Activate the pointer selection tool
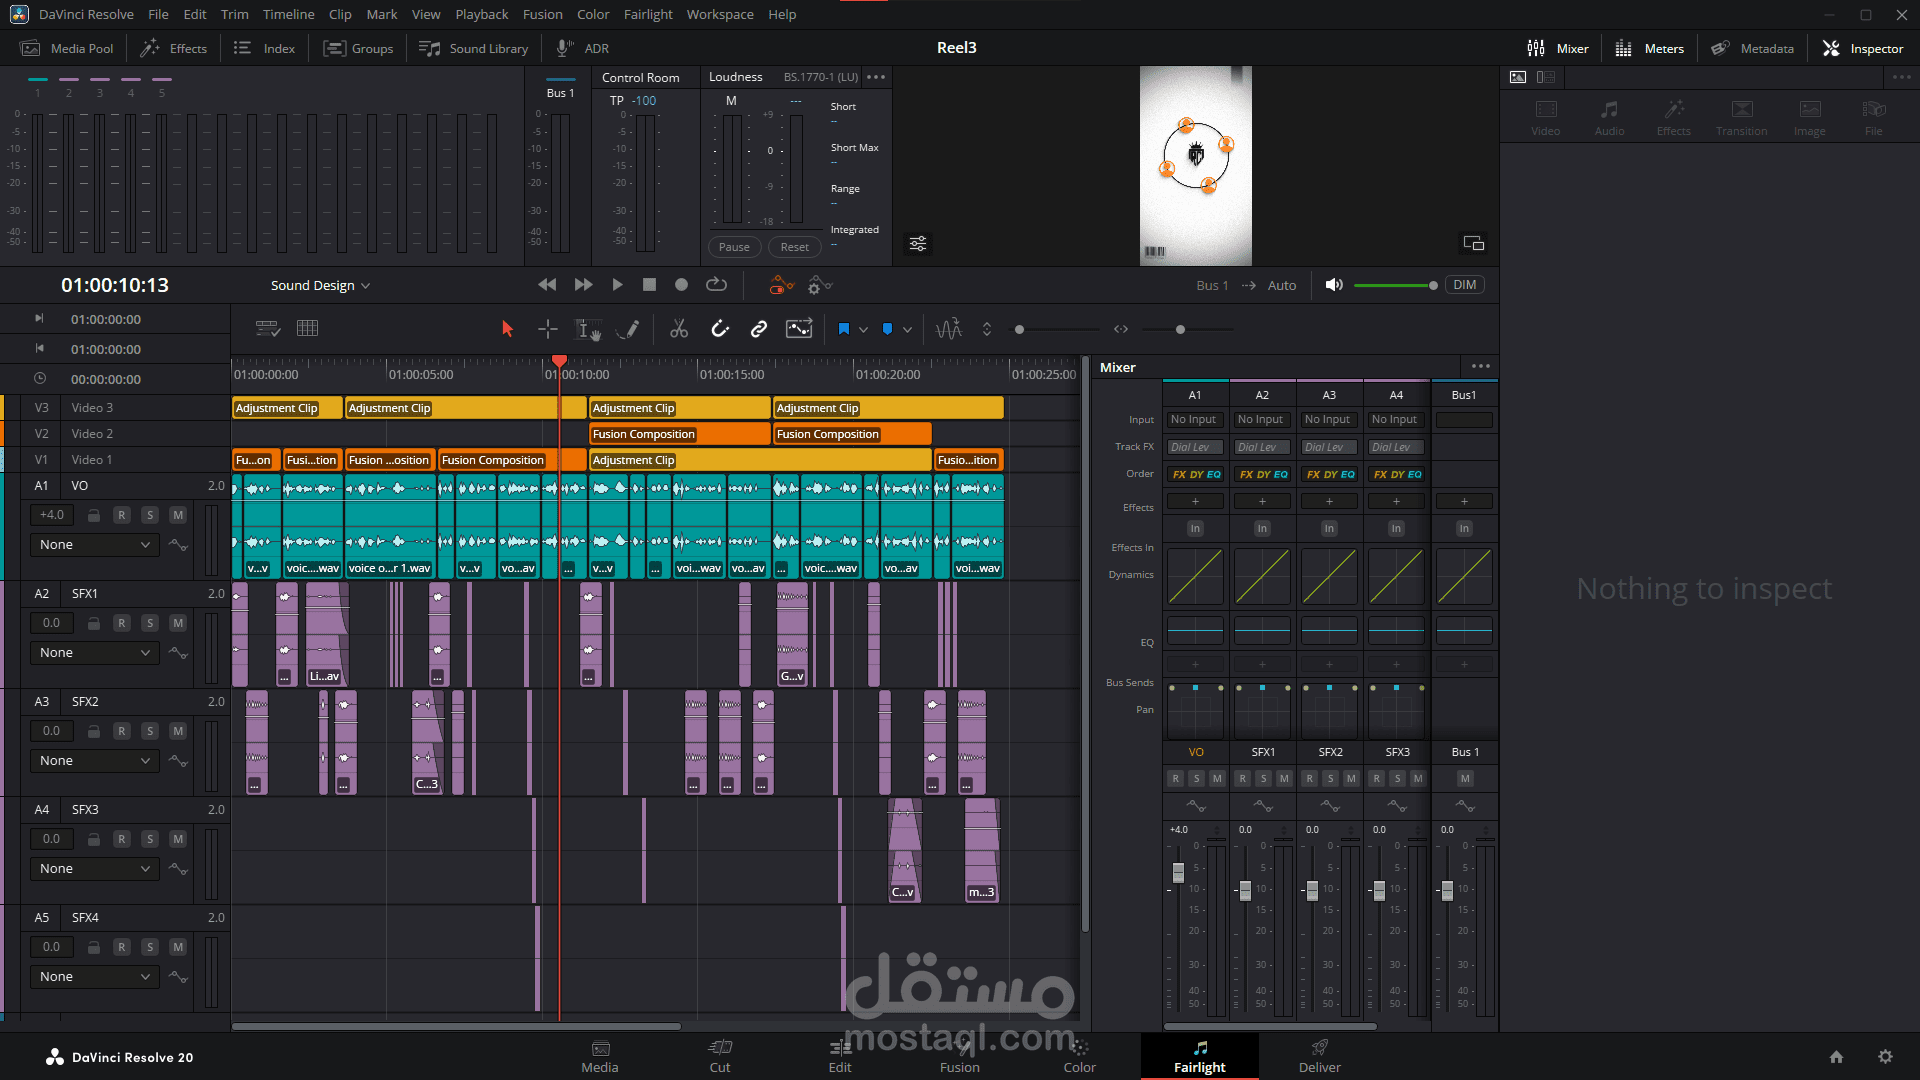 point(507,329)
